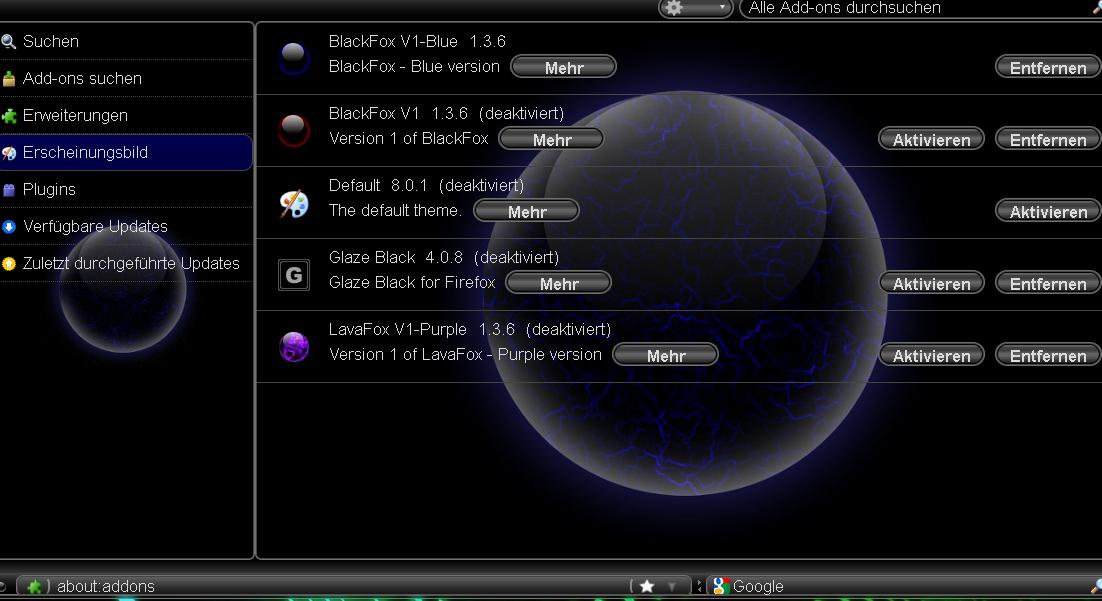Viewport: 1102px width, 601px height.
Task: Click the LavaFox V1-Purple 1.3.6 title
Action: point(421,329)
